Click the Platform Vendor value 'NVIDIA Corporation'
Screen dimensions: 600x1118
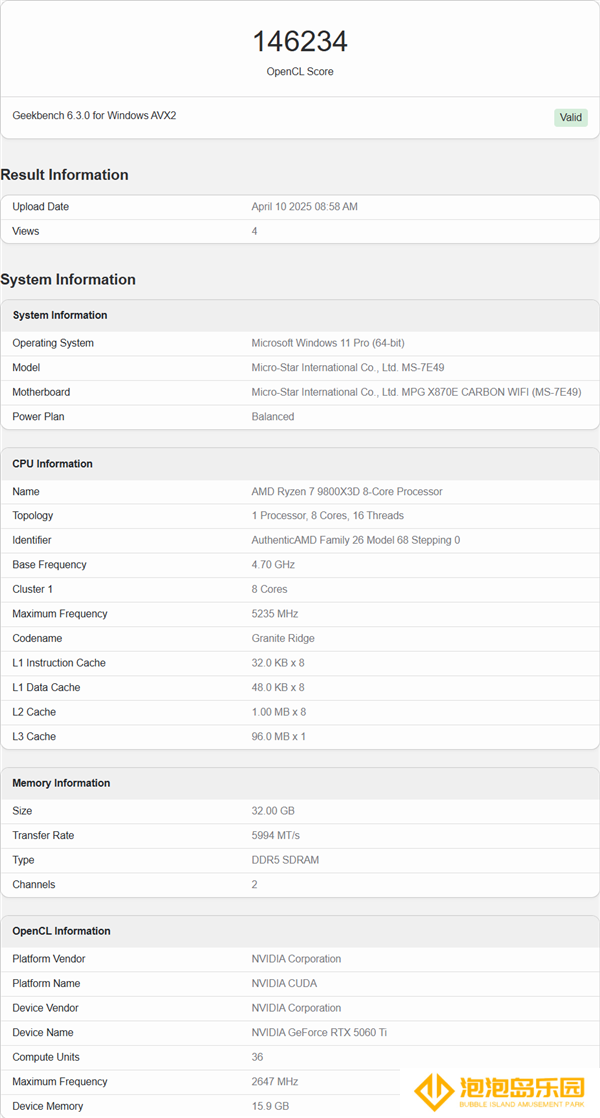pos(296,959)
